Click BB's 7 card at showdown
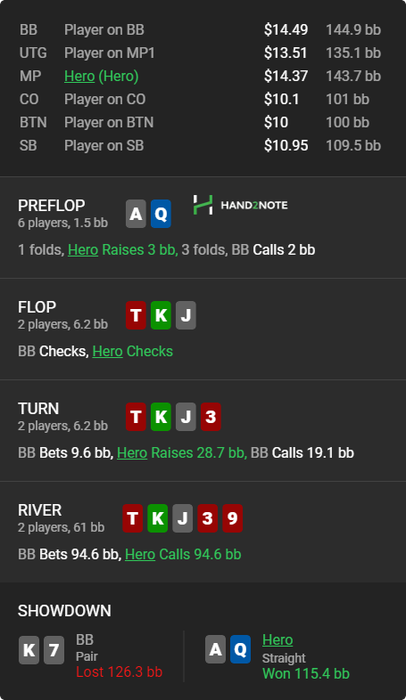The image size is (406, 700). tap(54, 650)
